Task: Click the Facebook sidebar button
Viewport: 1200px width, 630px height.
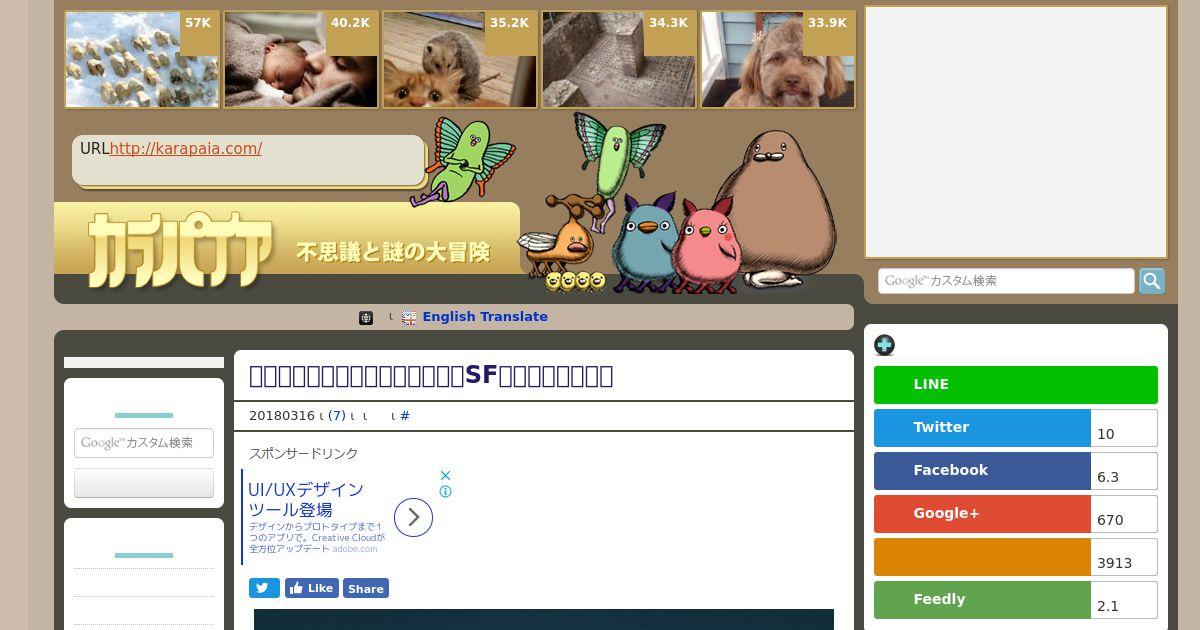Action: [x=982, y=471]
